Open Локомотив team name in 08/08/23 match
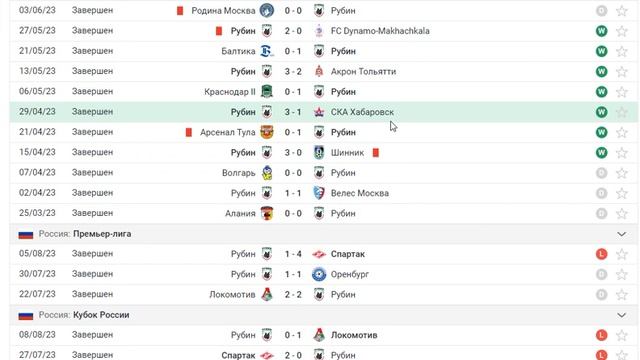This screenshot has height=360, width=640. tap(354, 335)
